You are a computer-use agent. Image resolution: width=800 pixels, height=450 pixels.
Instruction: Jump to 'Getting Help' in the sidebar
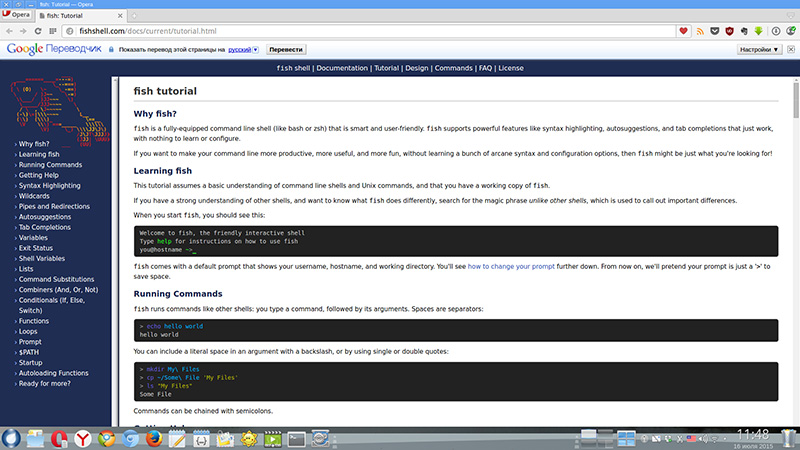click(38, 175)
